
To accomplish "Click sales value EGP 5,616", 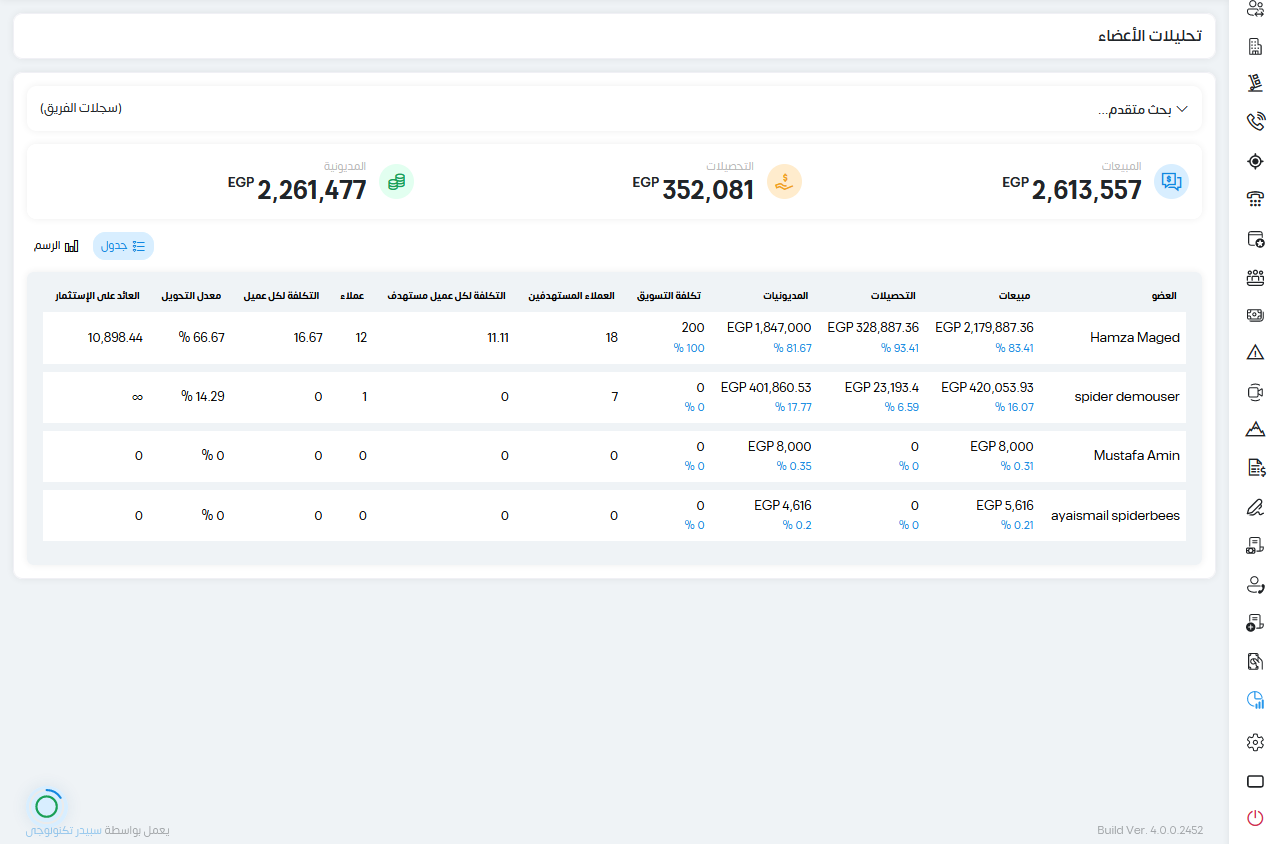I will [x=1005, y=506].
